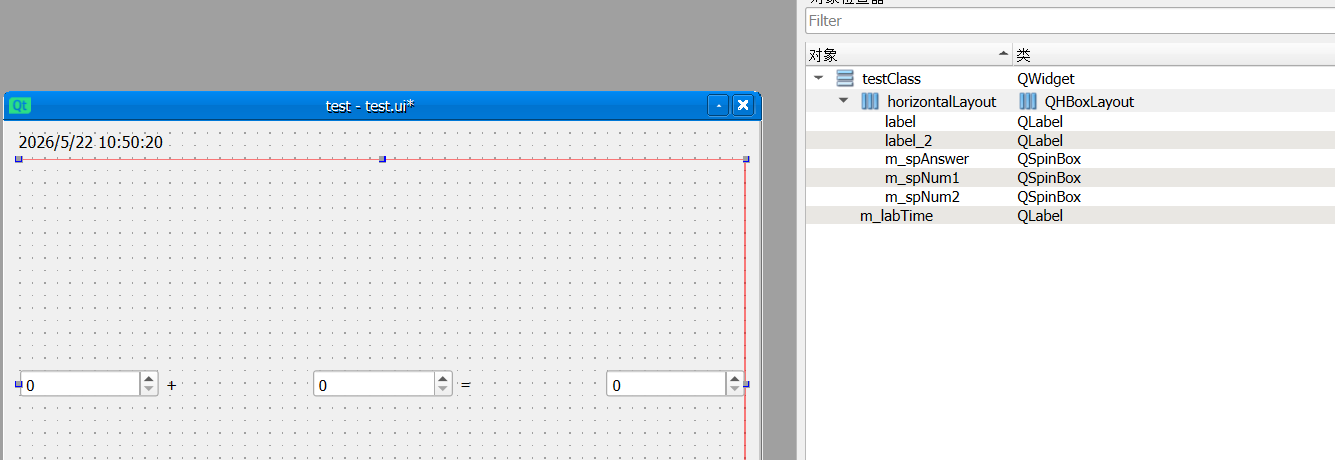The image size is (1335, 460).
Task: Click the 类 column header
Action: coord(1174,55)
